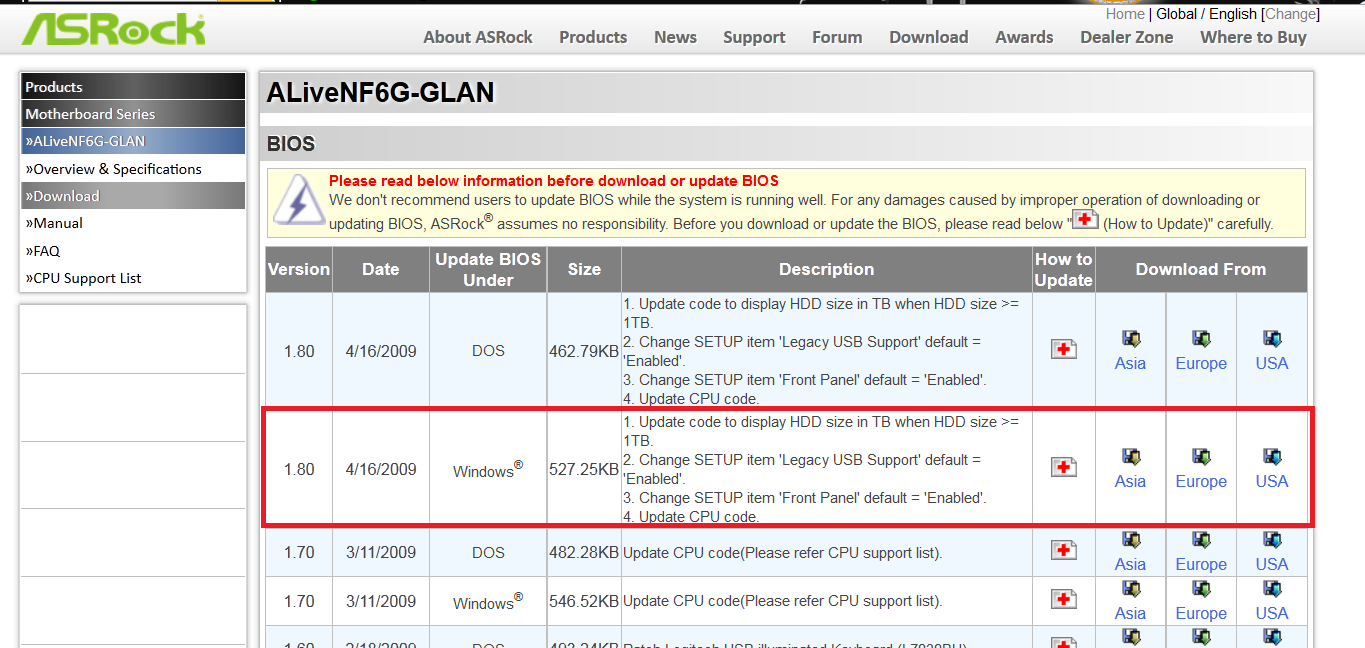Open the About ASRock menu
This screenshot has width=1365, height=648.
[x=478, y=37]
